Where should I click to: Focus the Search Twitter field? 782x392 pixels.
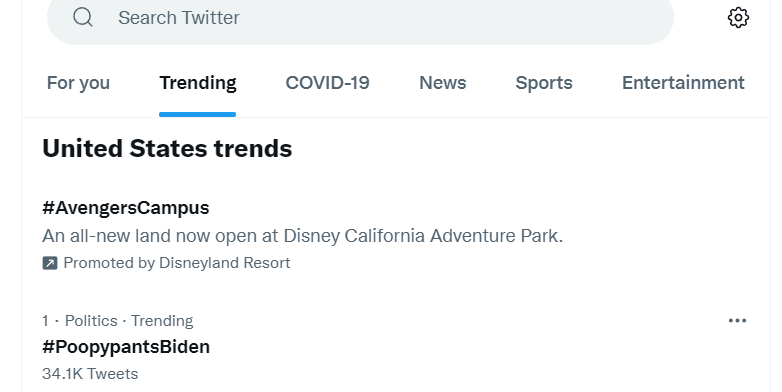(x=360, y=18)
